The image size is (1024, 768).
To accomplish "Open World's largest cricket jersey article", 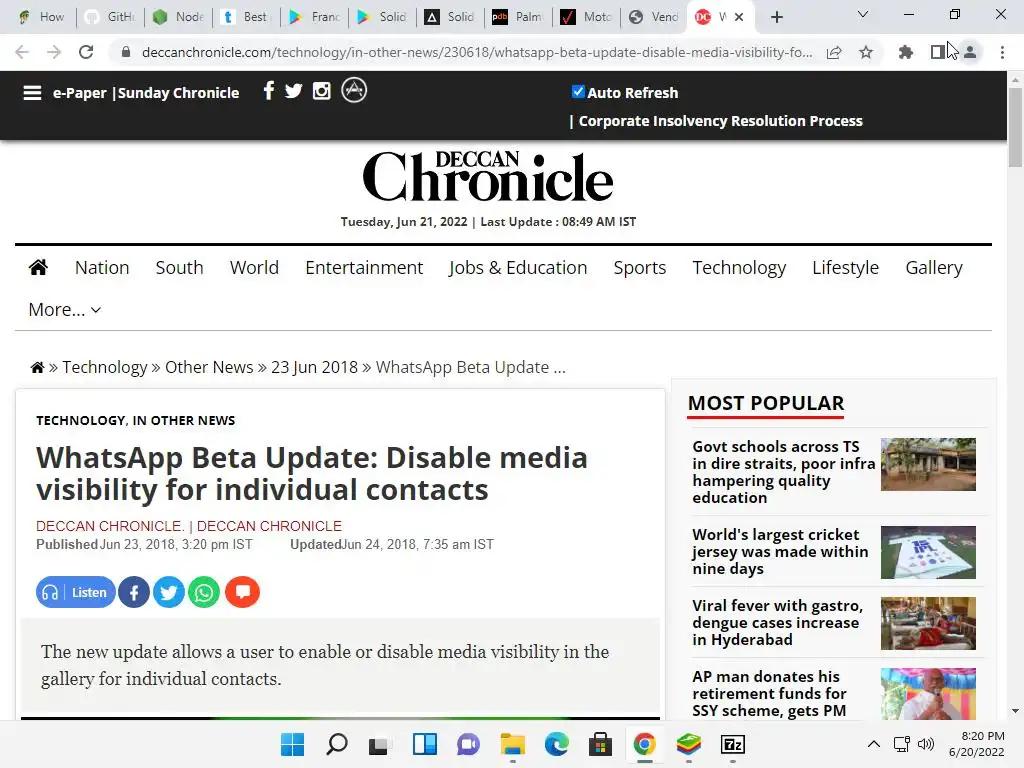I will pyautogui.click(x=780, y=551).
